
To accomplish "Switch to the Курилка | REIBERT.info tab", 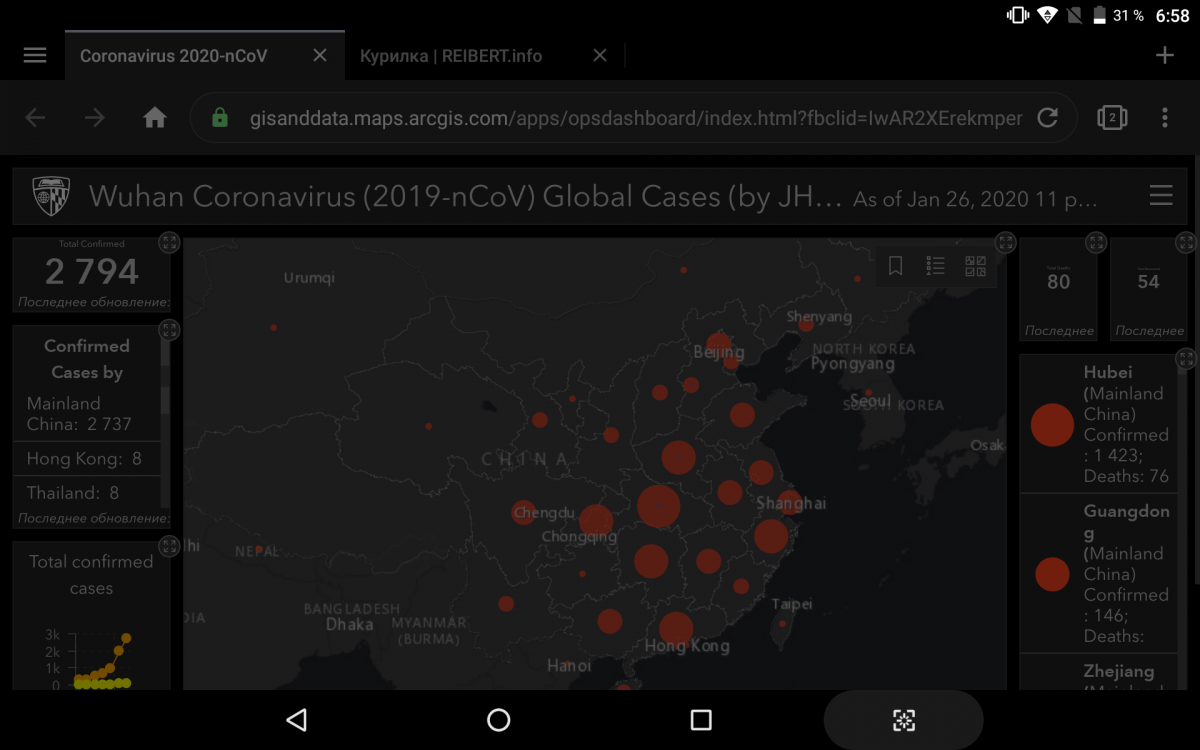I will coord(451,56).
